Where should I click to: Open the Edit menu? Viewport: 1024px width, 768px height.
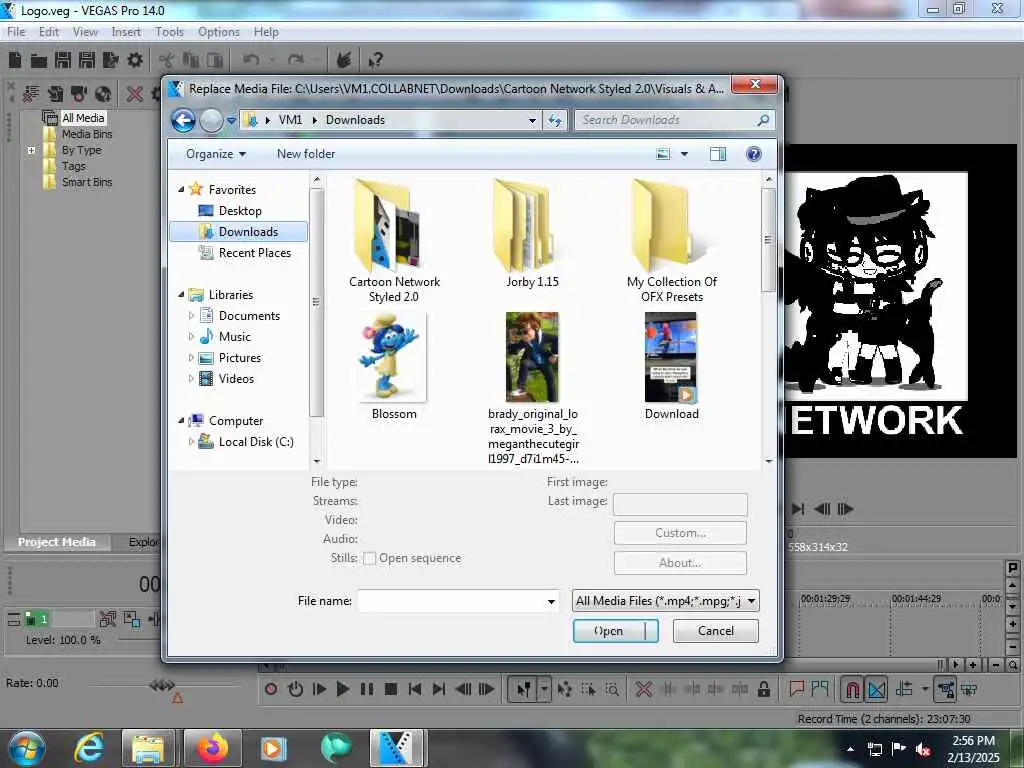[x=49, y=32]
